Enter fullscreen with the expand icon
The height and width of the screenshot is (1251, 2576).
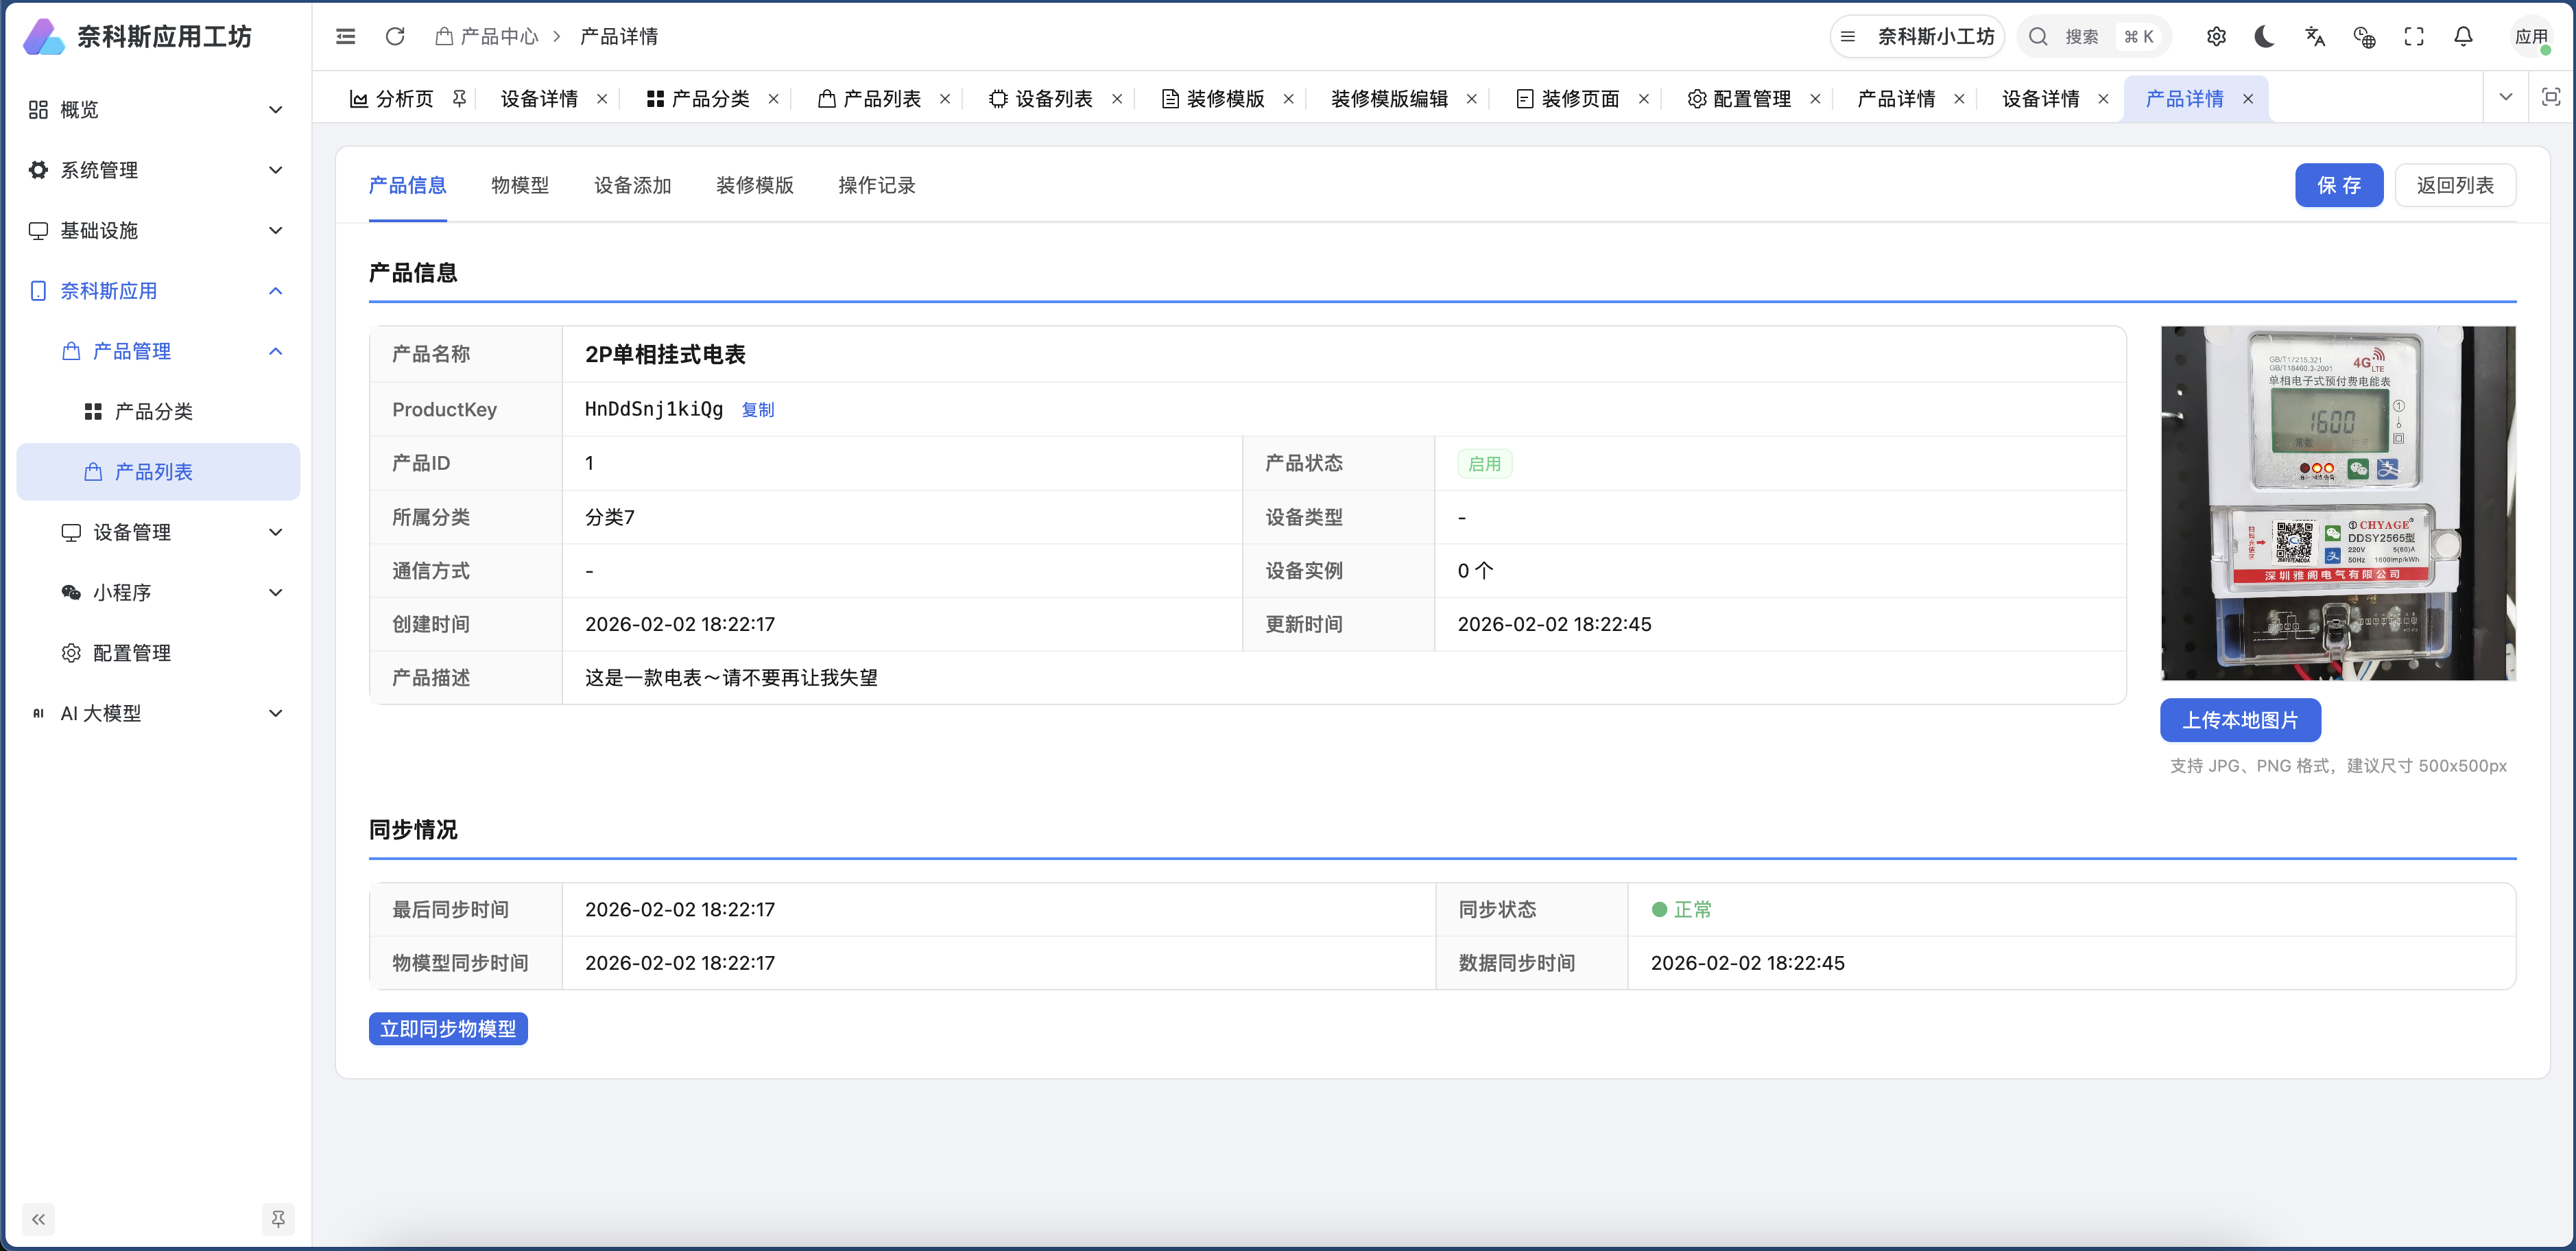click(2414, 37)
